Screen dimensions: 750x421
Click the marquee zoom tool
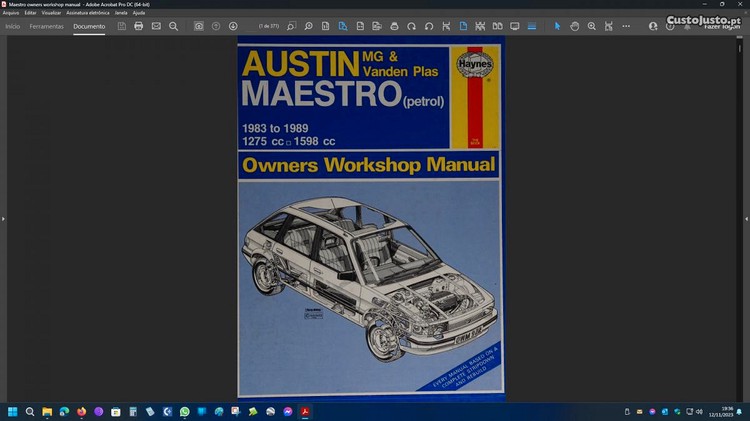click(291, 26)
